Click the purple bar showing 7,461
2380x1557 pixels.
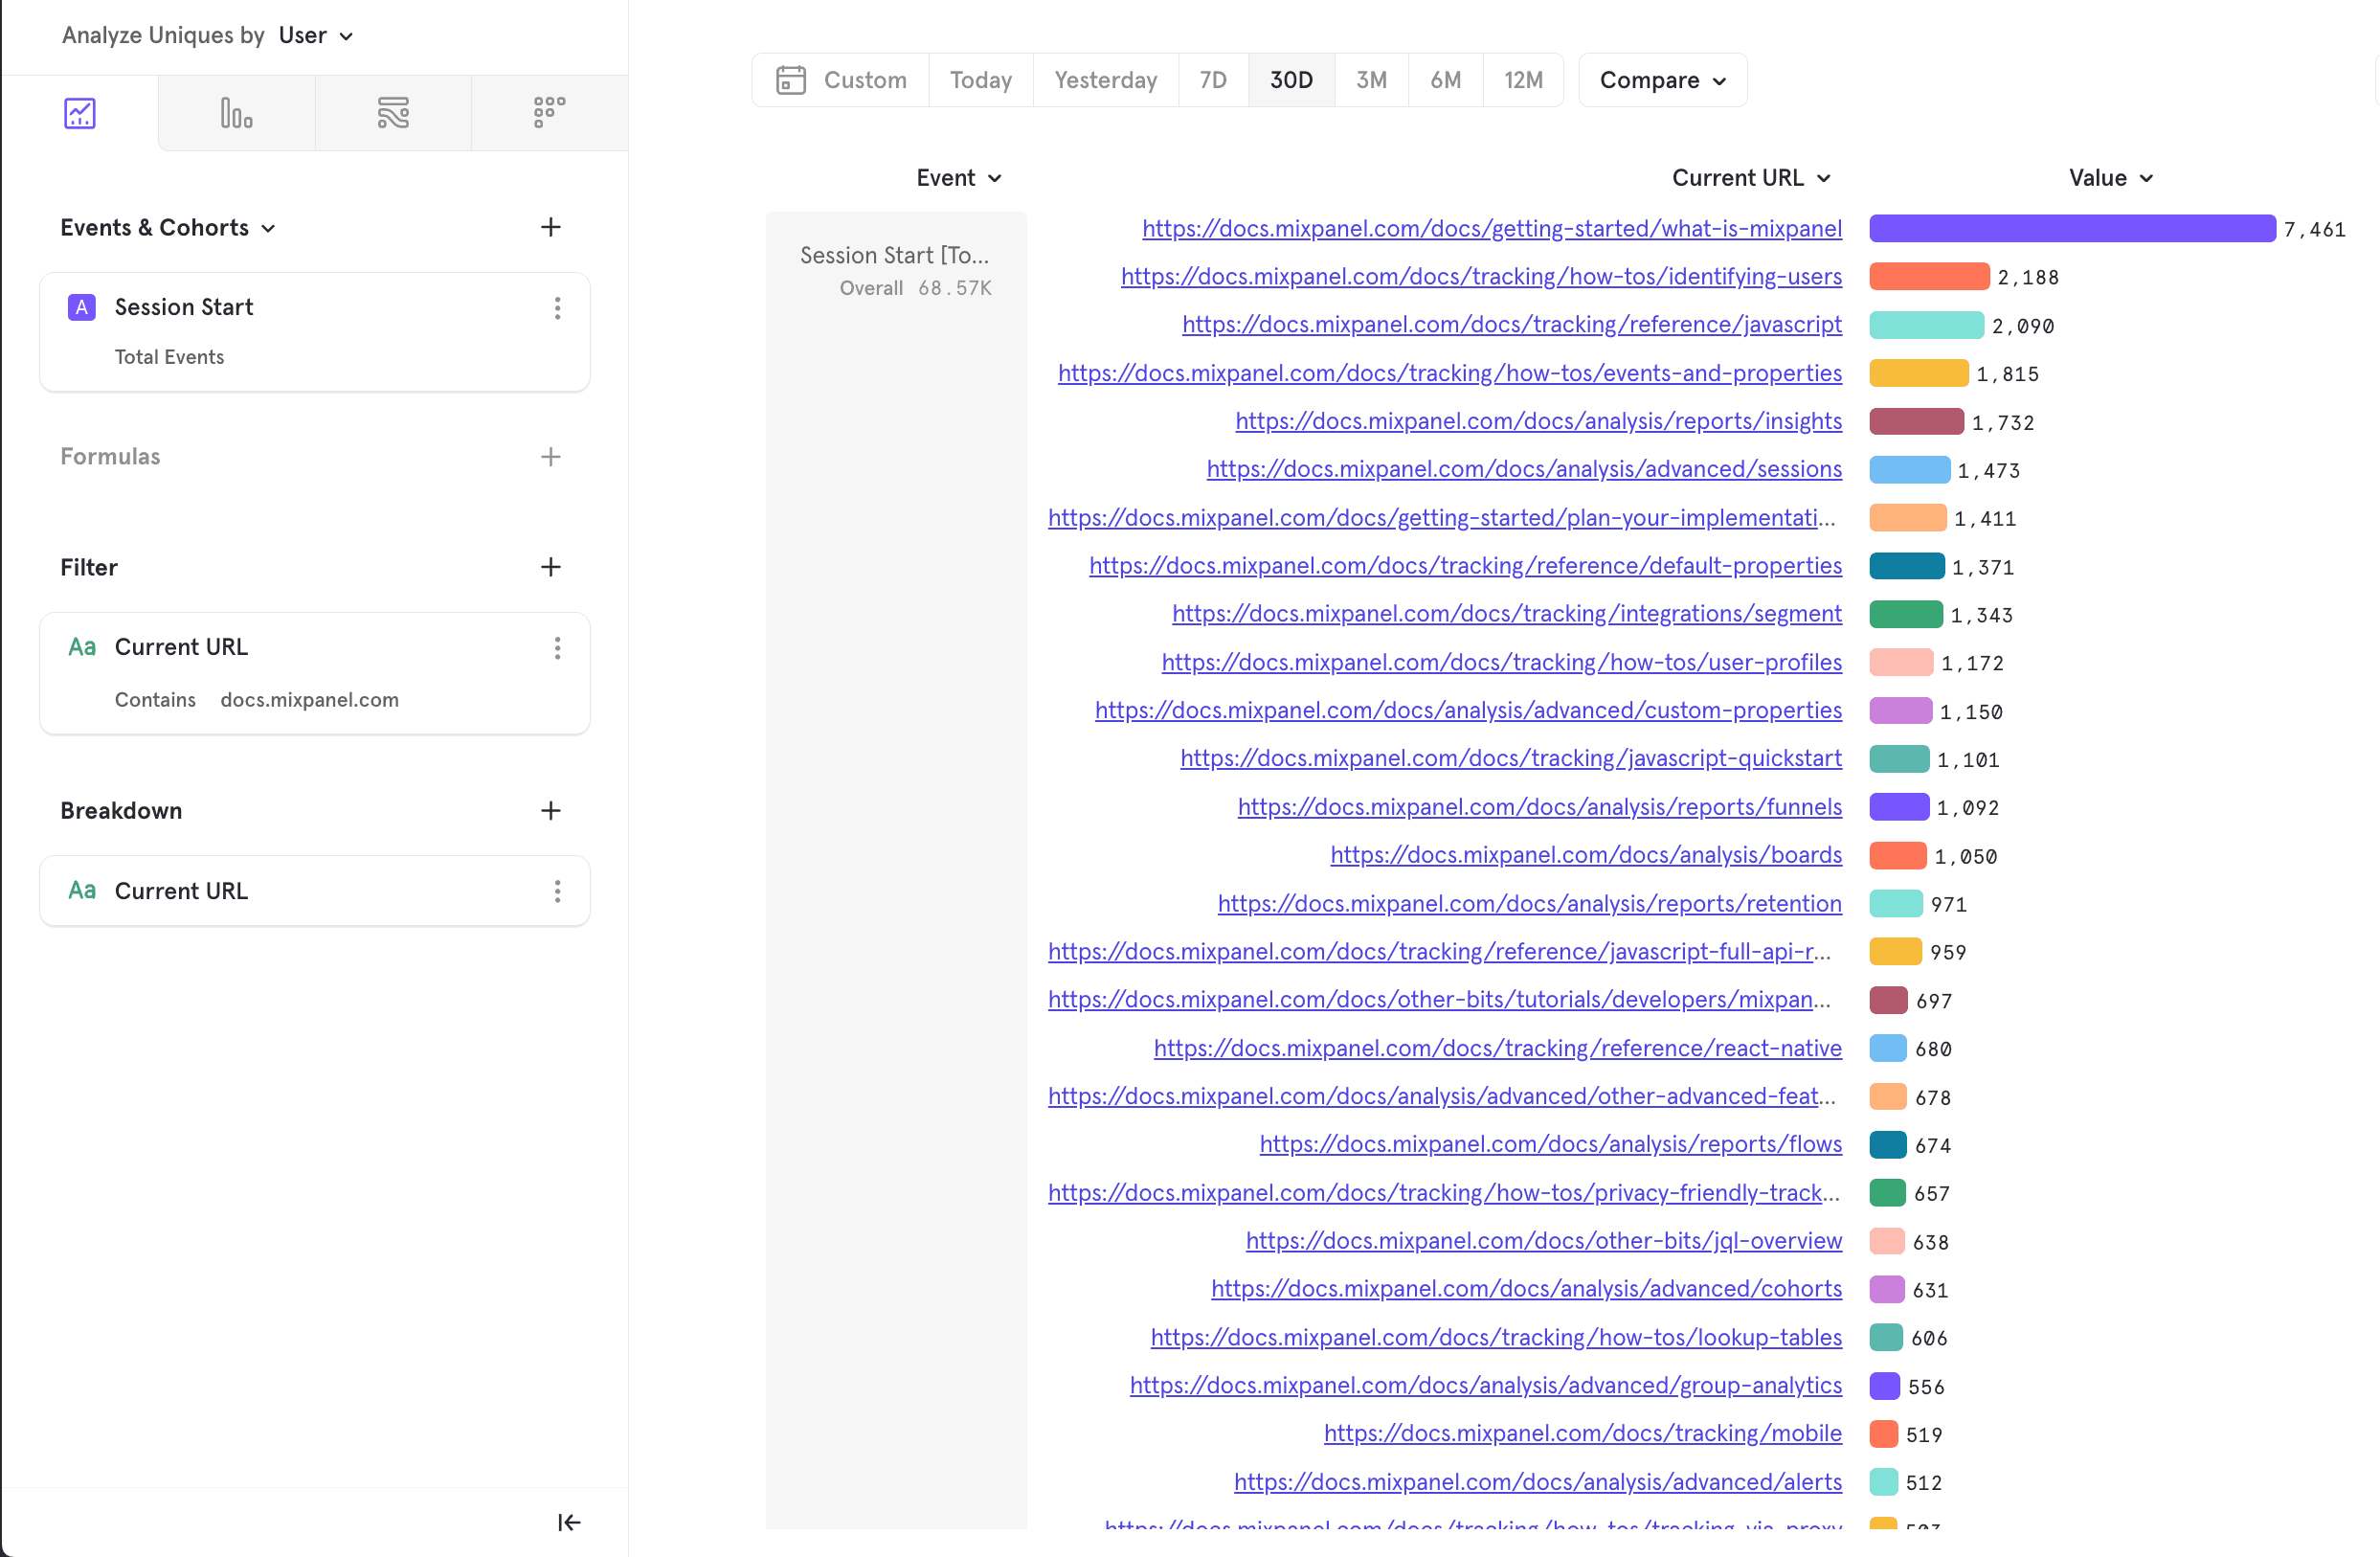[2071, 229]
